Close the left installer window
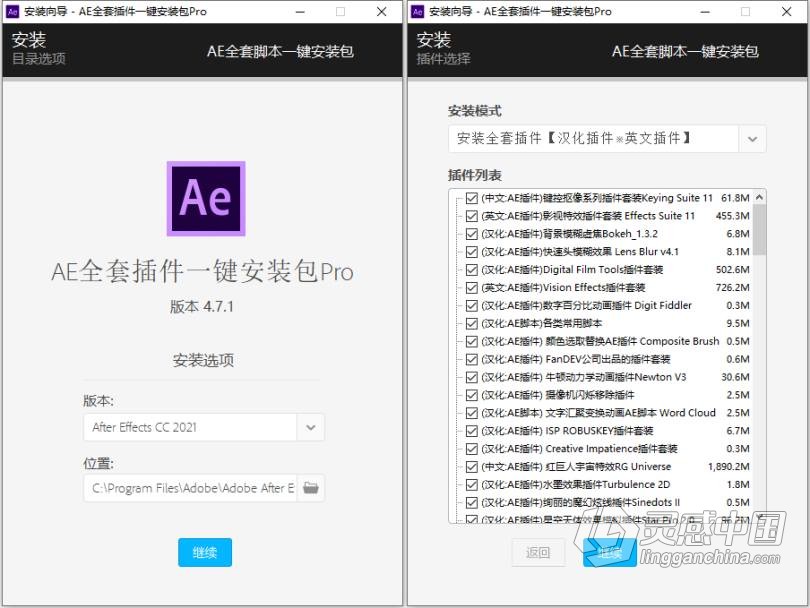Image resolution: width=810 pixels, height=608 pixels. tap(381, 11)
